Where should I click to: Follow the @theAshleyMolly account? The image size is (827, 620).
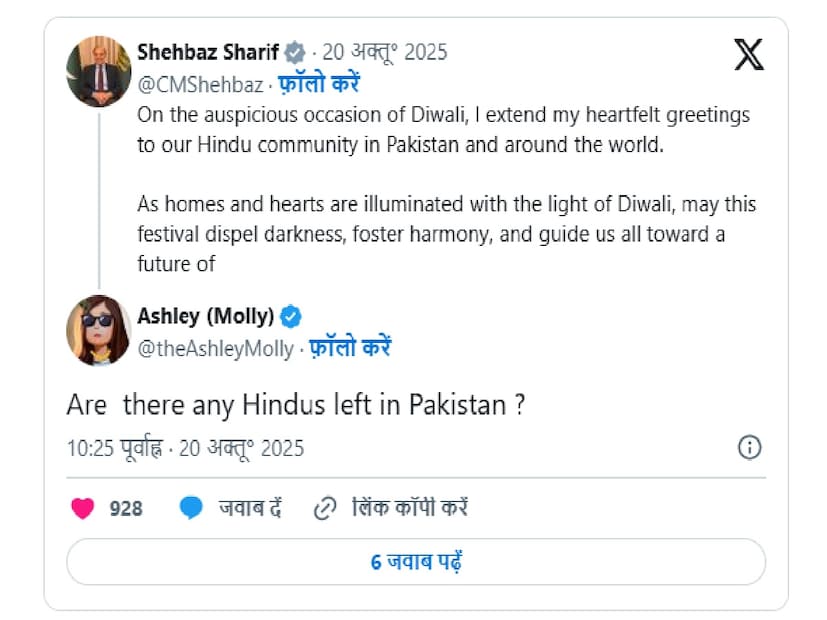click(349, 348)
